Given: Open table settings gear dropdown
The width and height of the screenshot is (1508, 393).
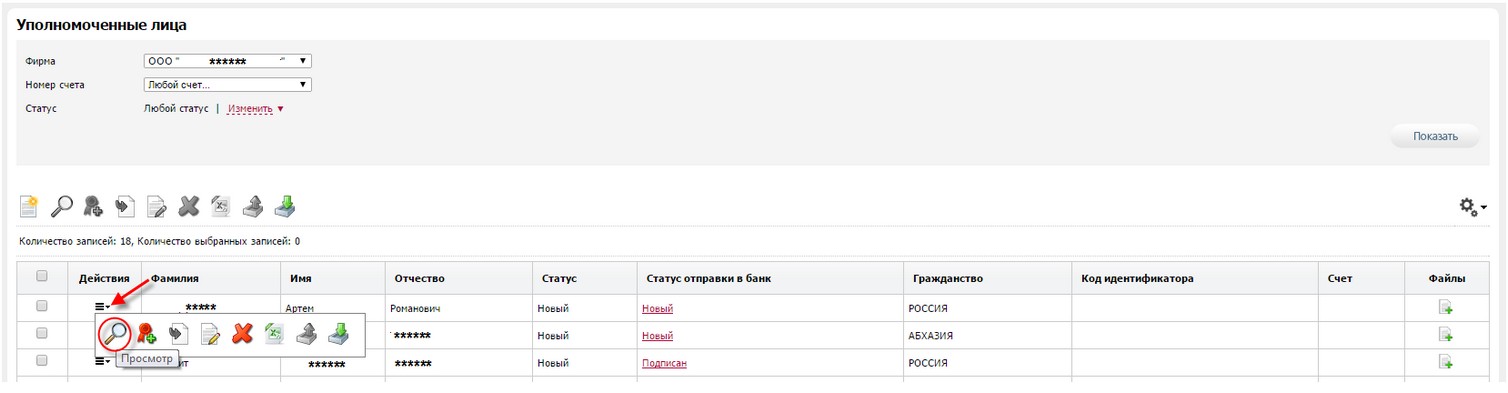Looking at the screenshot, I should [x=1473, y=206].
